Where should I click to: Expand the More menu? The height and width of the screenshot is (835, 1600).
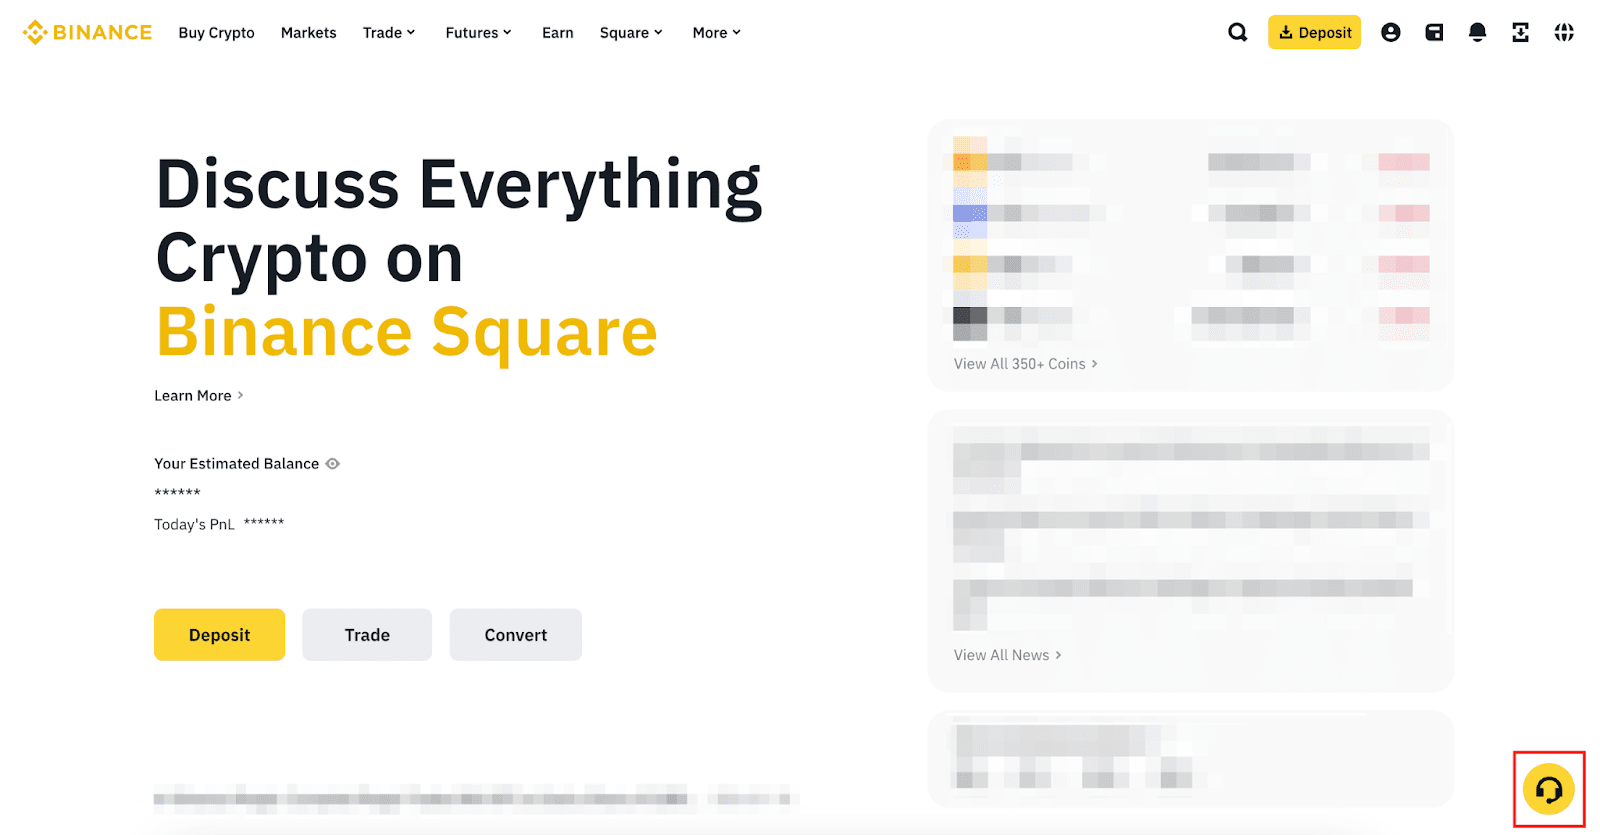click(x=716, y=33)
